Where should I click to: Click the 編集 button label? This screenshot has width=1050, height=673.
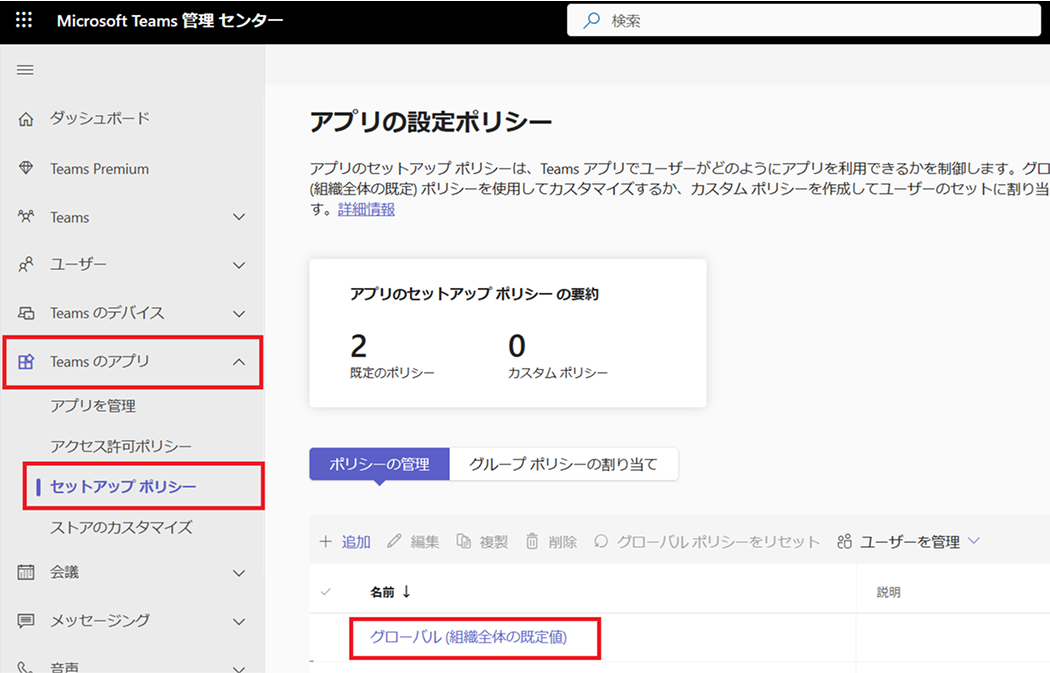coord(425,542)
